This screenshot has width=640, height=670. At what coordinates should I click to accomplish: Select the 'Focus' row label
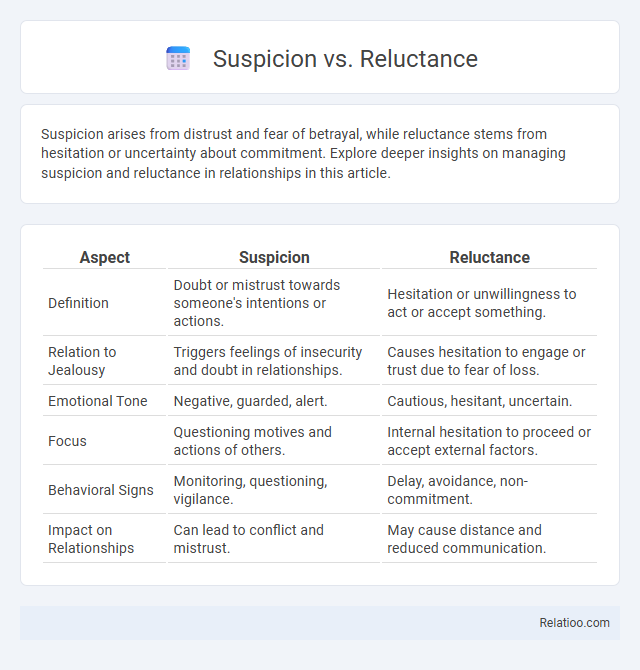coord(67,441)
